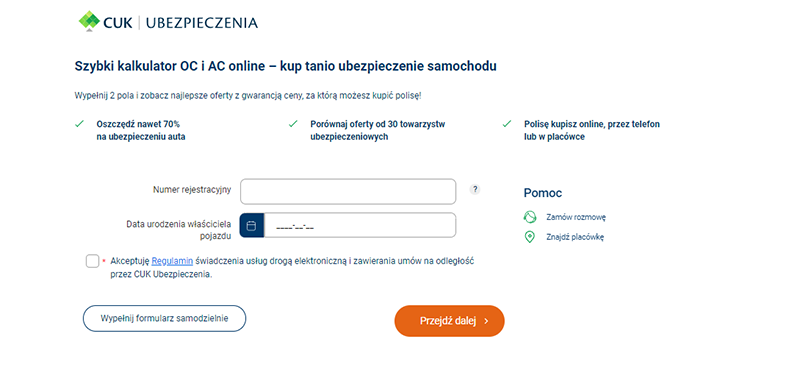
Task: Open the Zamów rozmowę link
Action: [576, 217]
